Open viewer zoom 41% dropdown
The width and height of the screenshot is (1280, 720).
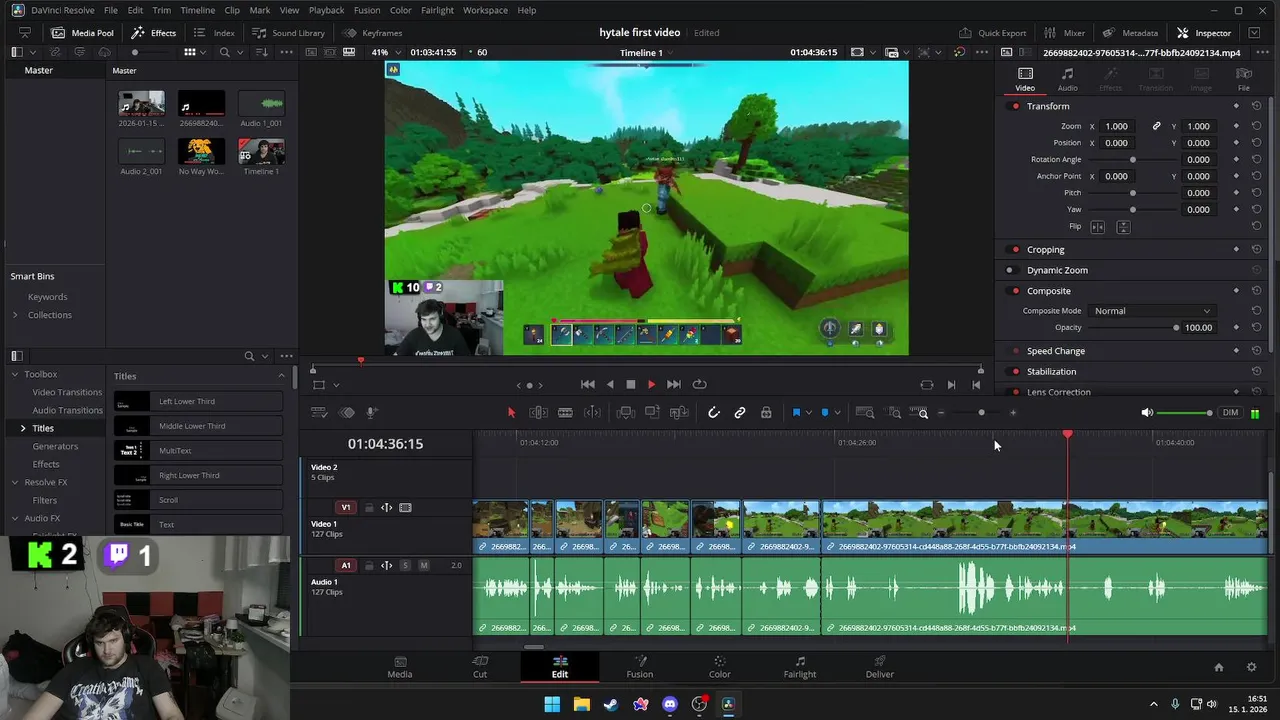click(x=386, y=52)
